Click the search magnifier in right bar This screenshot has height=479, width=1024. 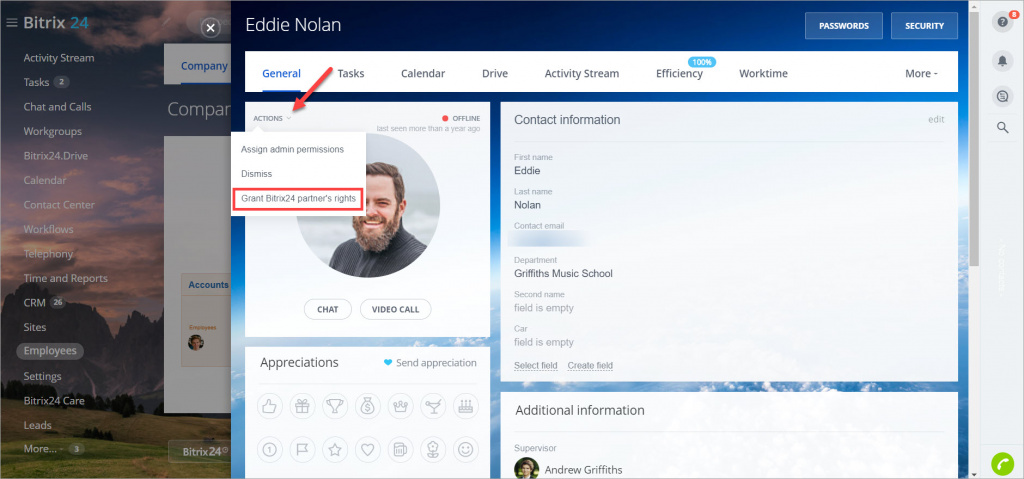(x=1002, y=127)
